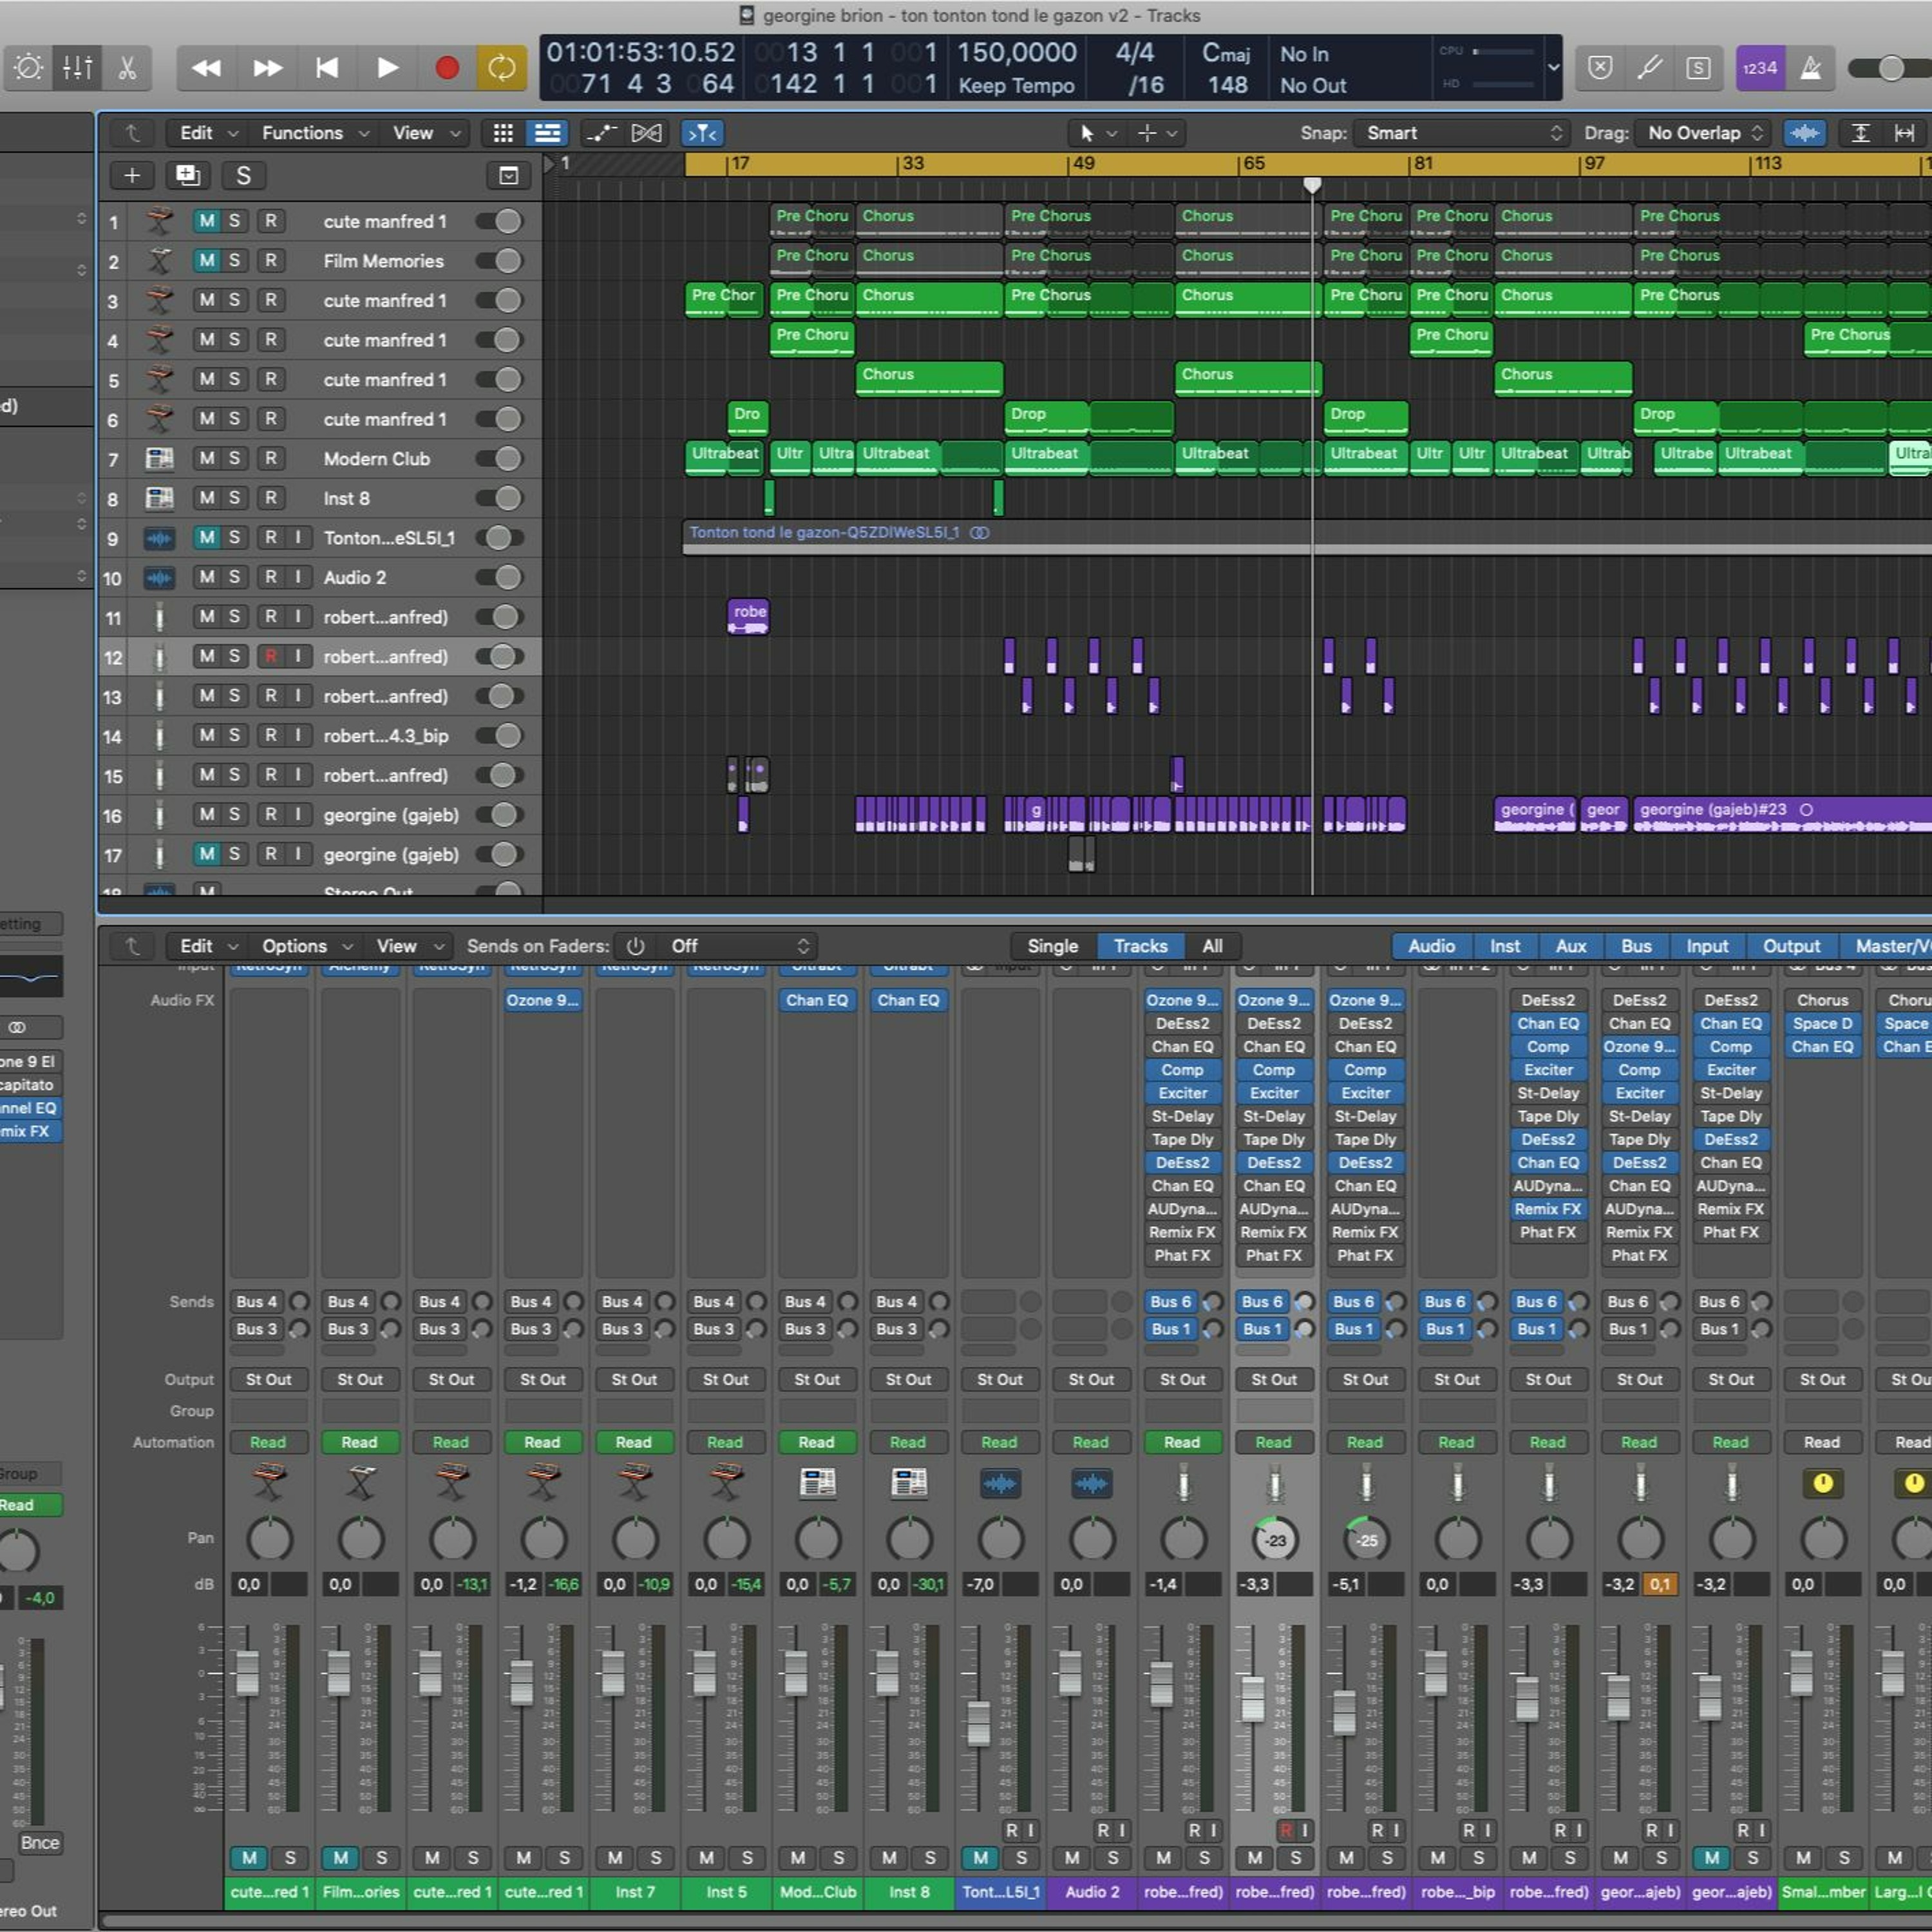Open the Snap Smart dropdown
This screenshot has width=1932, height=1932.
[1462, 133]
